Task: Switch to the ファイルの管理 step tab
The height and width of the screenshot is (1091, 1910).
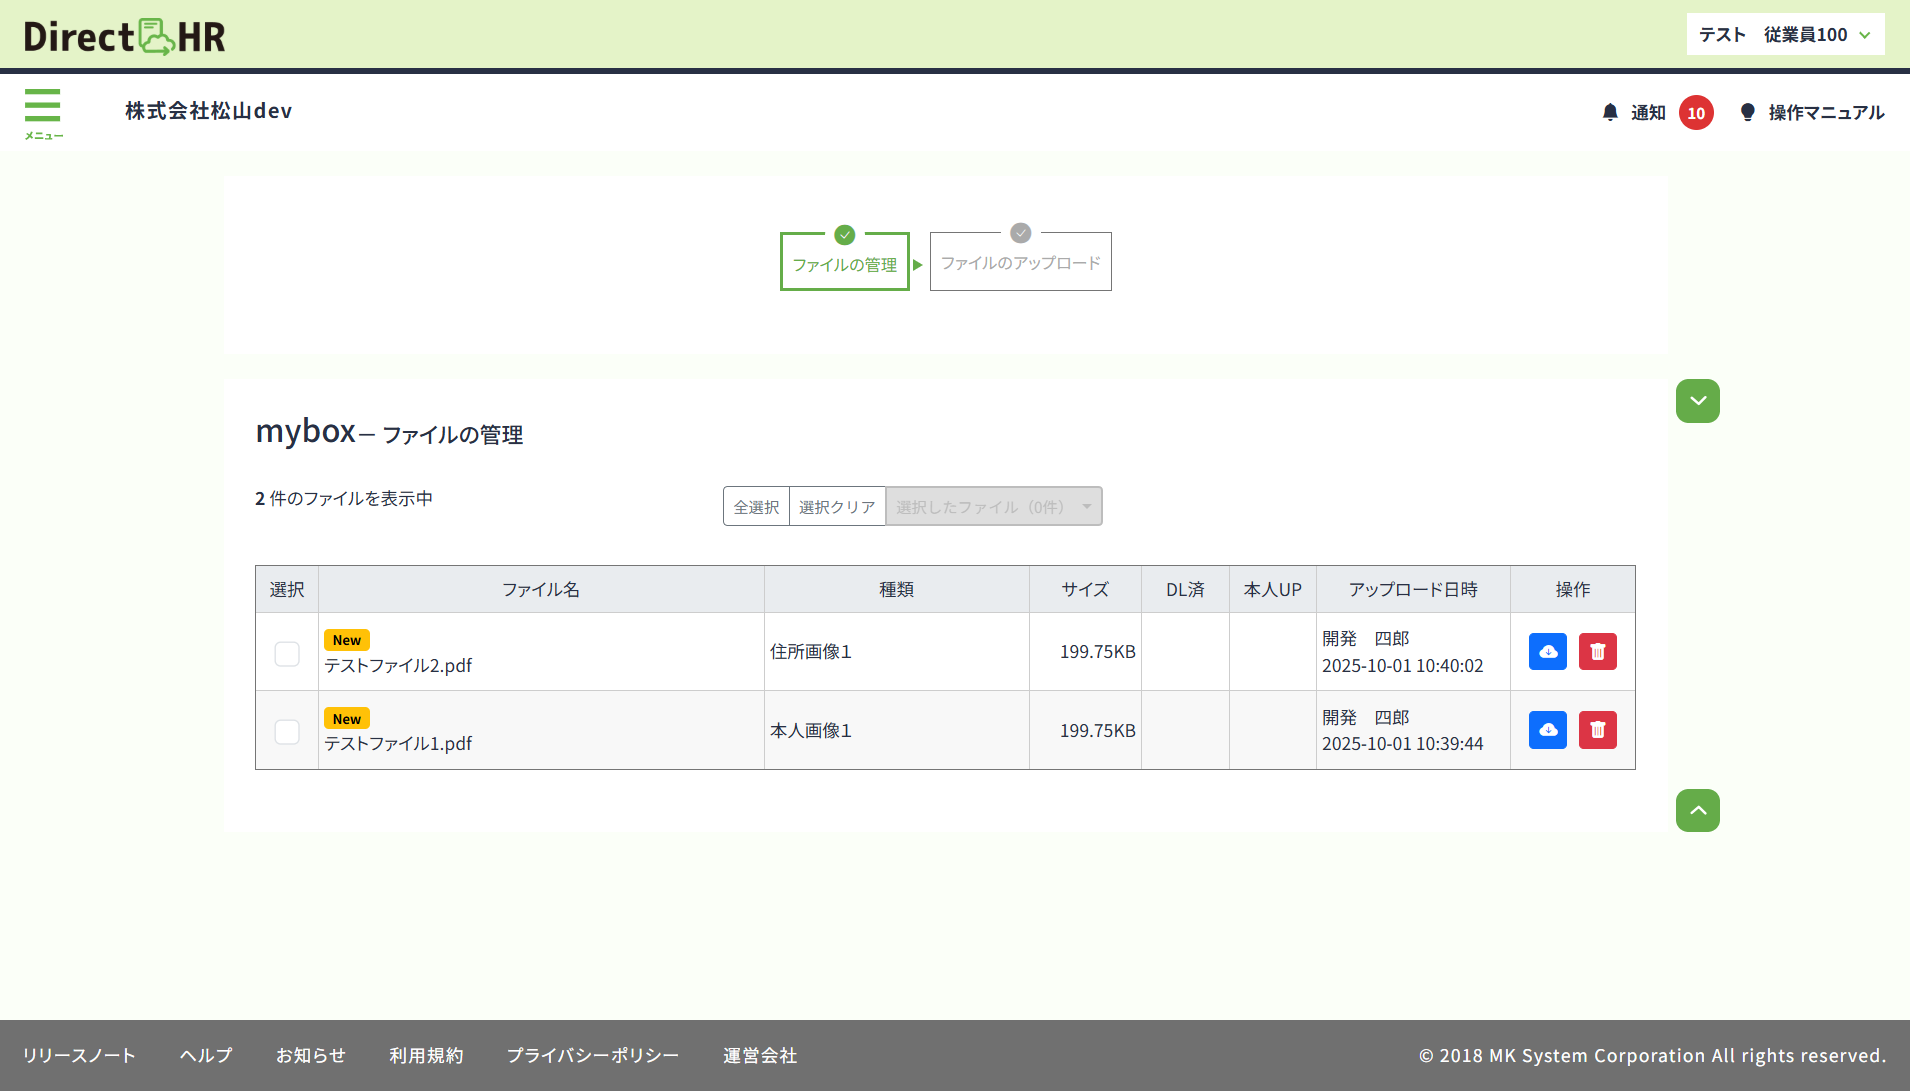Action: pos(844,264)
